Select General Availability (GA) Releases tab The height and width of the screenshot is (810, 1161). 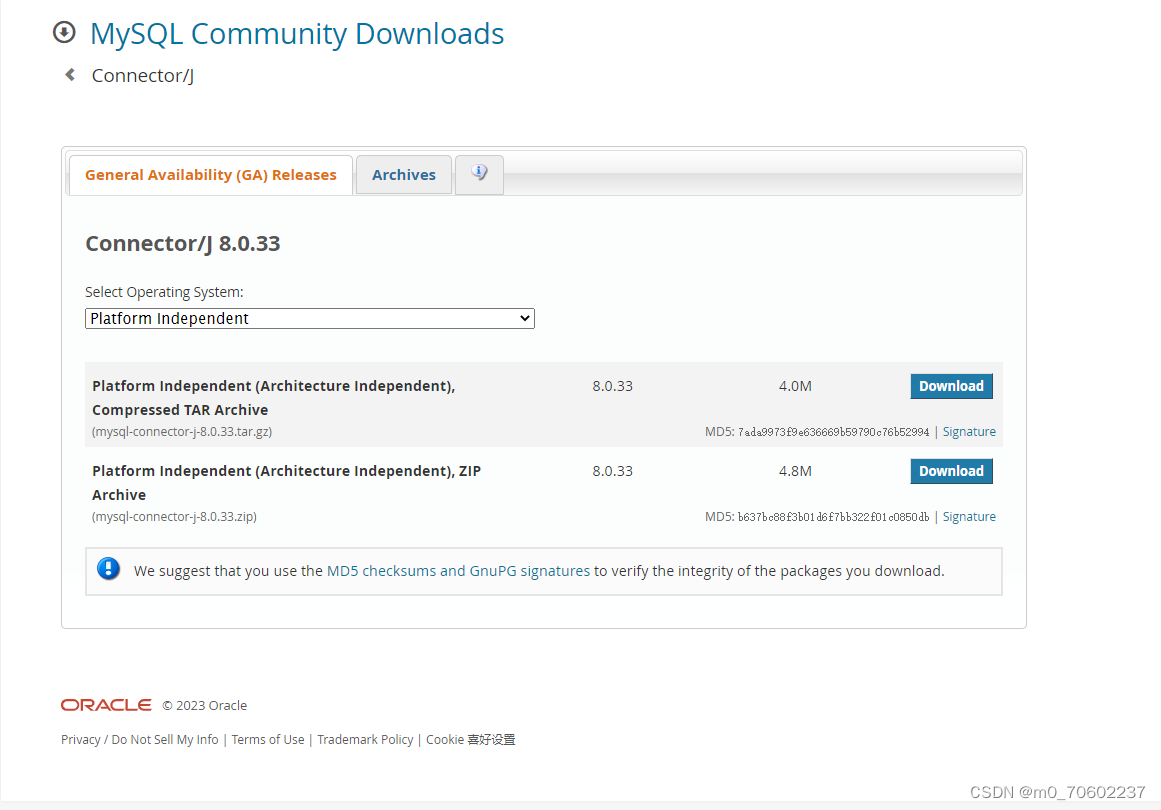(x=210, y=175)
